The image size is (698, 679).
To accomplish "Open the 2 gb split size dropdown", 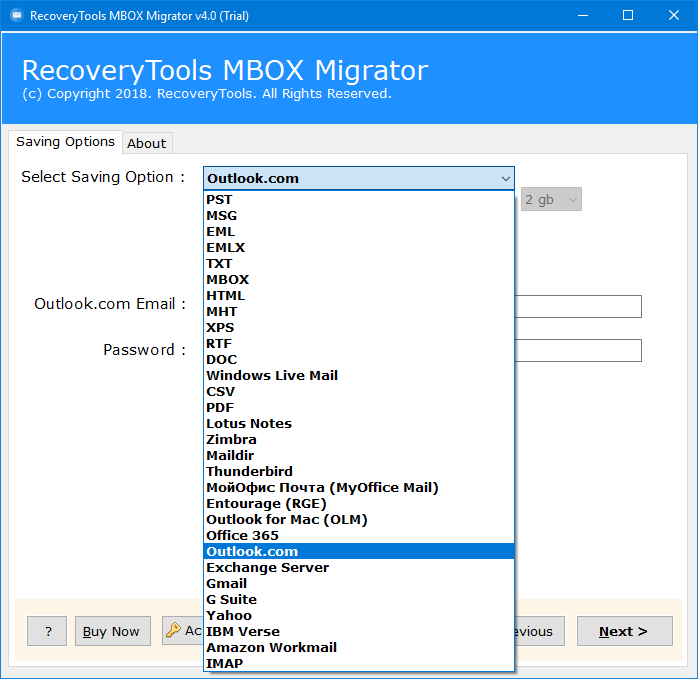I will (x=551, y=199).
